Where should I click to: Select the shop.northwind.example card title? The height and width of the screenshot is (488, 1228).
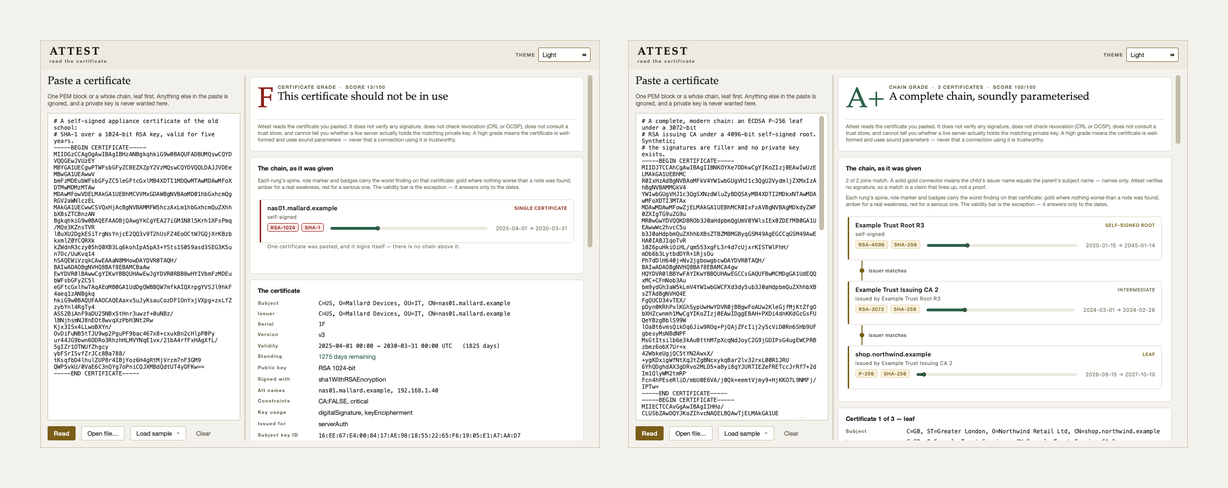[x=895, y=354]
